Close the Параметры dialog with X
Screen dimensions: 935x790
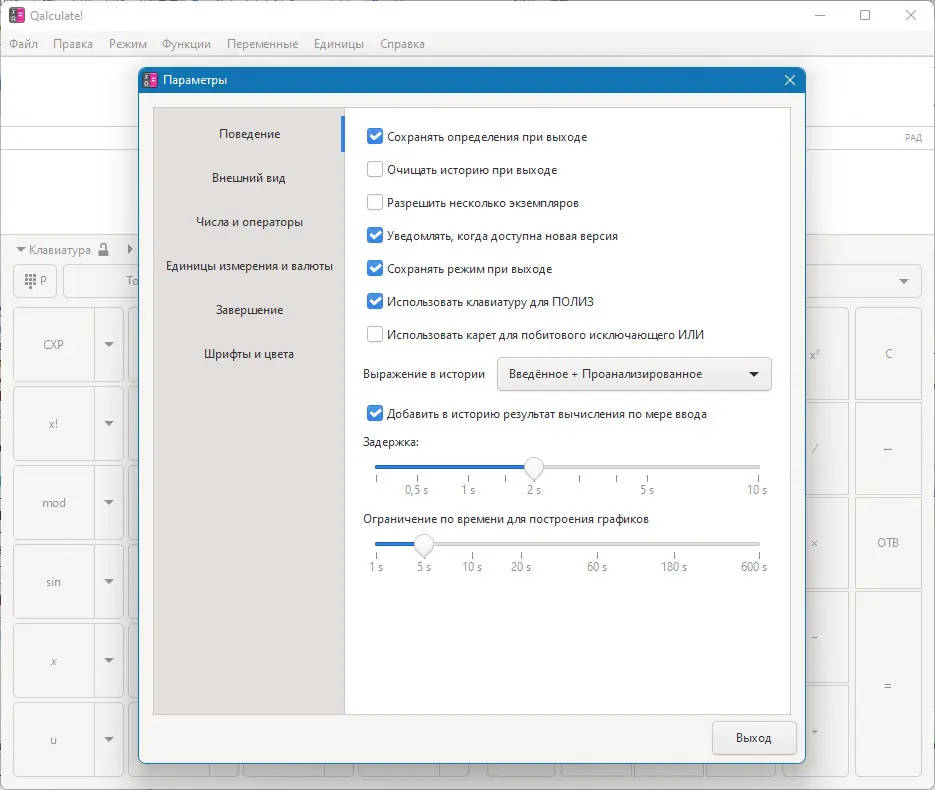tap(790, 80)
